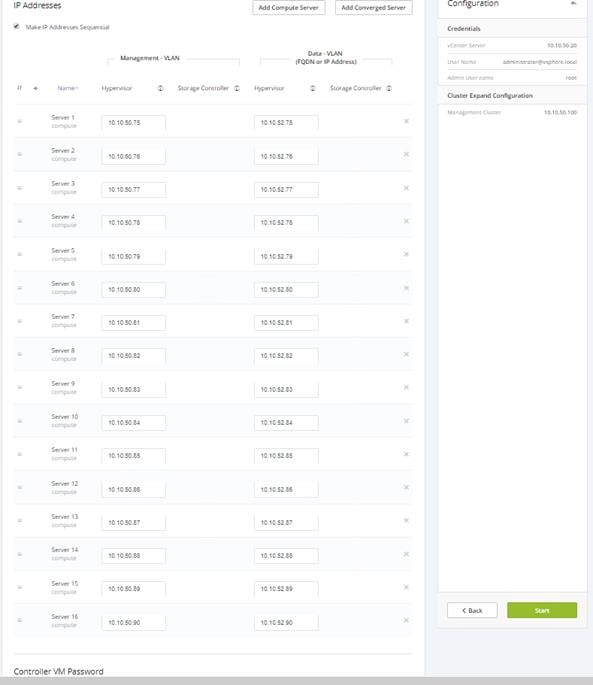Edit Server 4 management hypervisor IP field
Screen dimensions: 593x685
point(134,223)
